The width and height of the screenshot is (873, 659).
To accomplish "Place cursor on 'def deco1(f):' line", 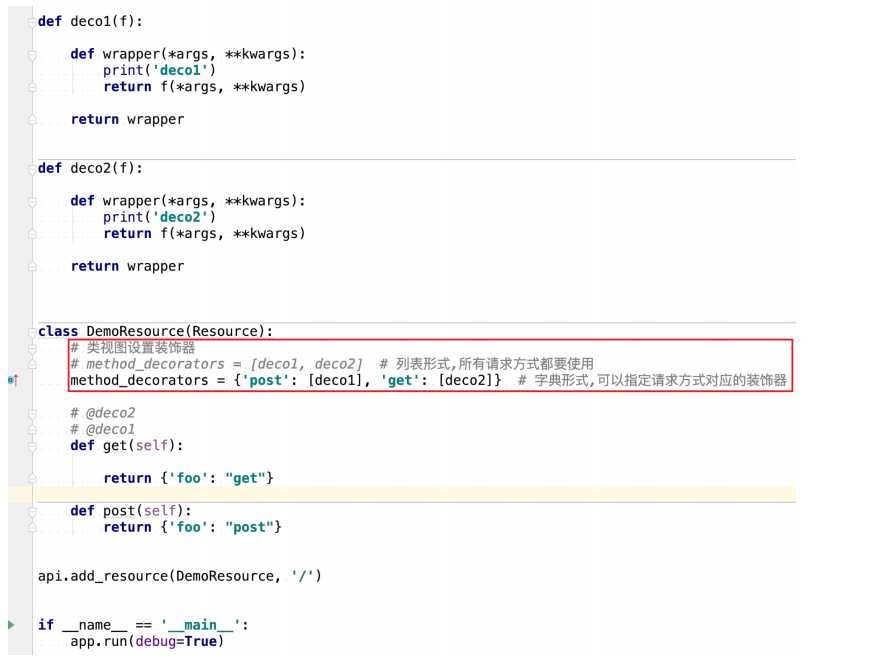I will (x=90, y=22).
